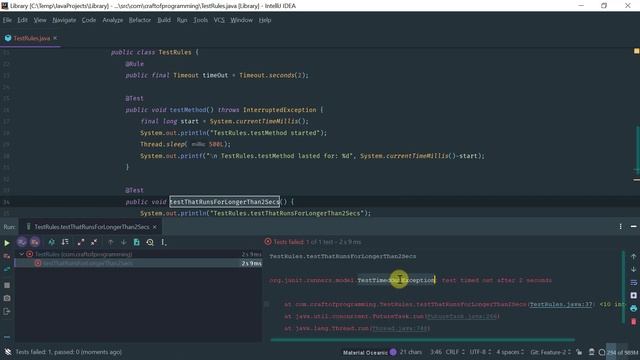
Task: Toggle auto-test icon in run sidebar
Action: point(7,269)
